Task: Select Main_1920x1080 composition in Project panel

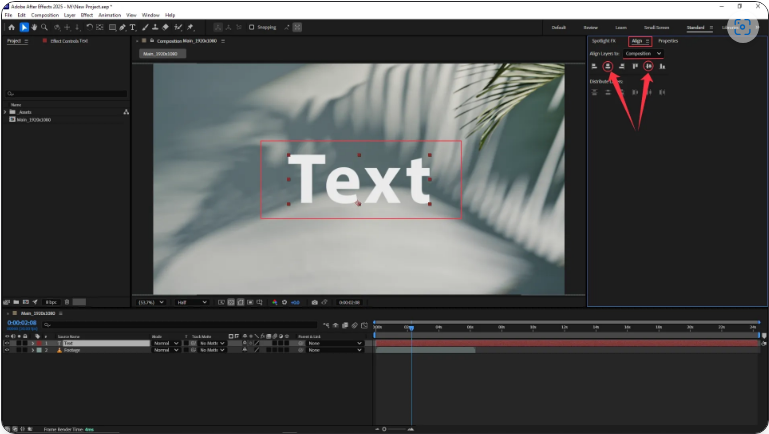Action: [x=33, y=120]
